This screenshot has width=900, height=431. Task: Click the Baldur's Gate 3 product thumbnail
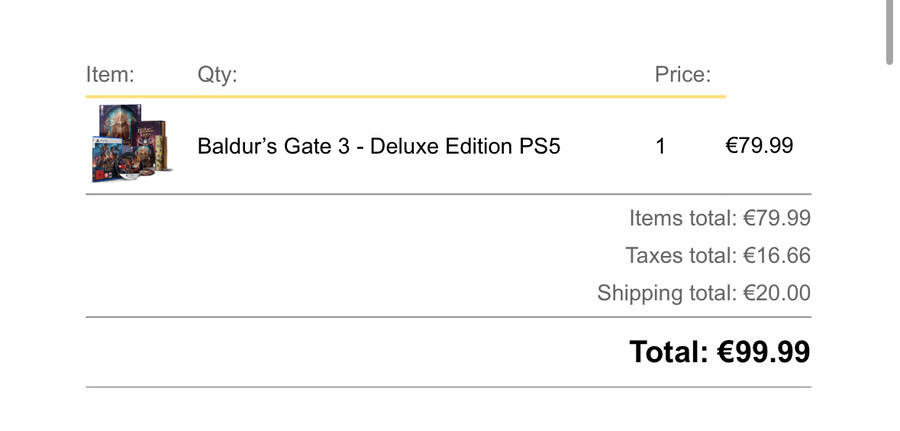[132, 143]
